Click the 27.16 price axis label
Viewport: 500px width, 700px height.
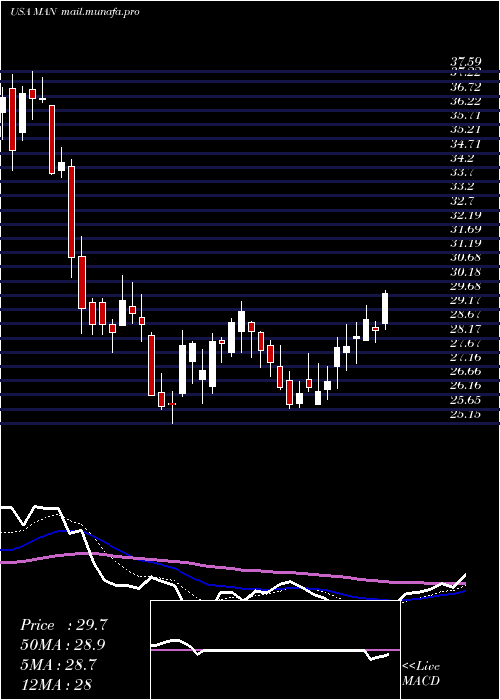coord(466,358)
